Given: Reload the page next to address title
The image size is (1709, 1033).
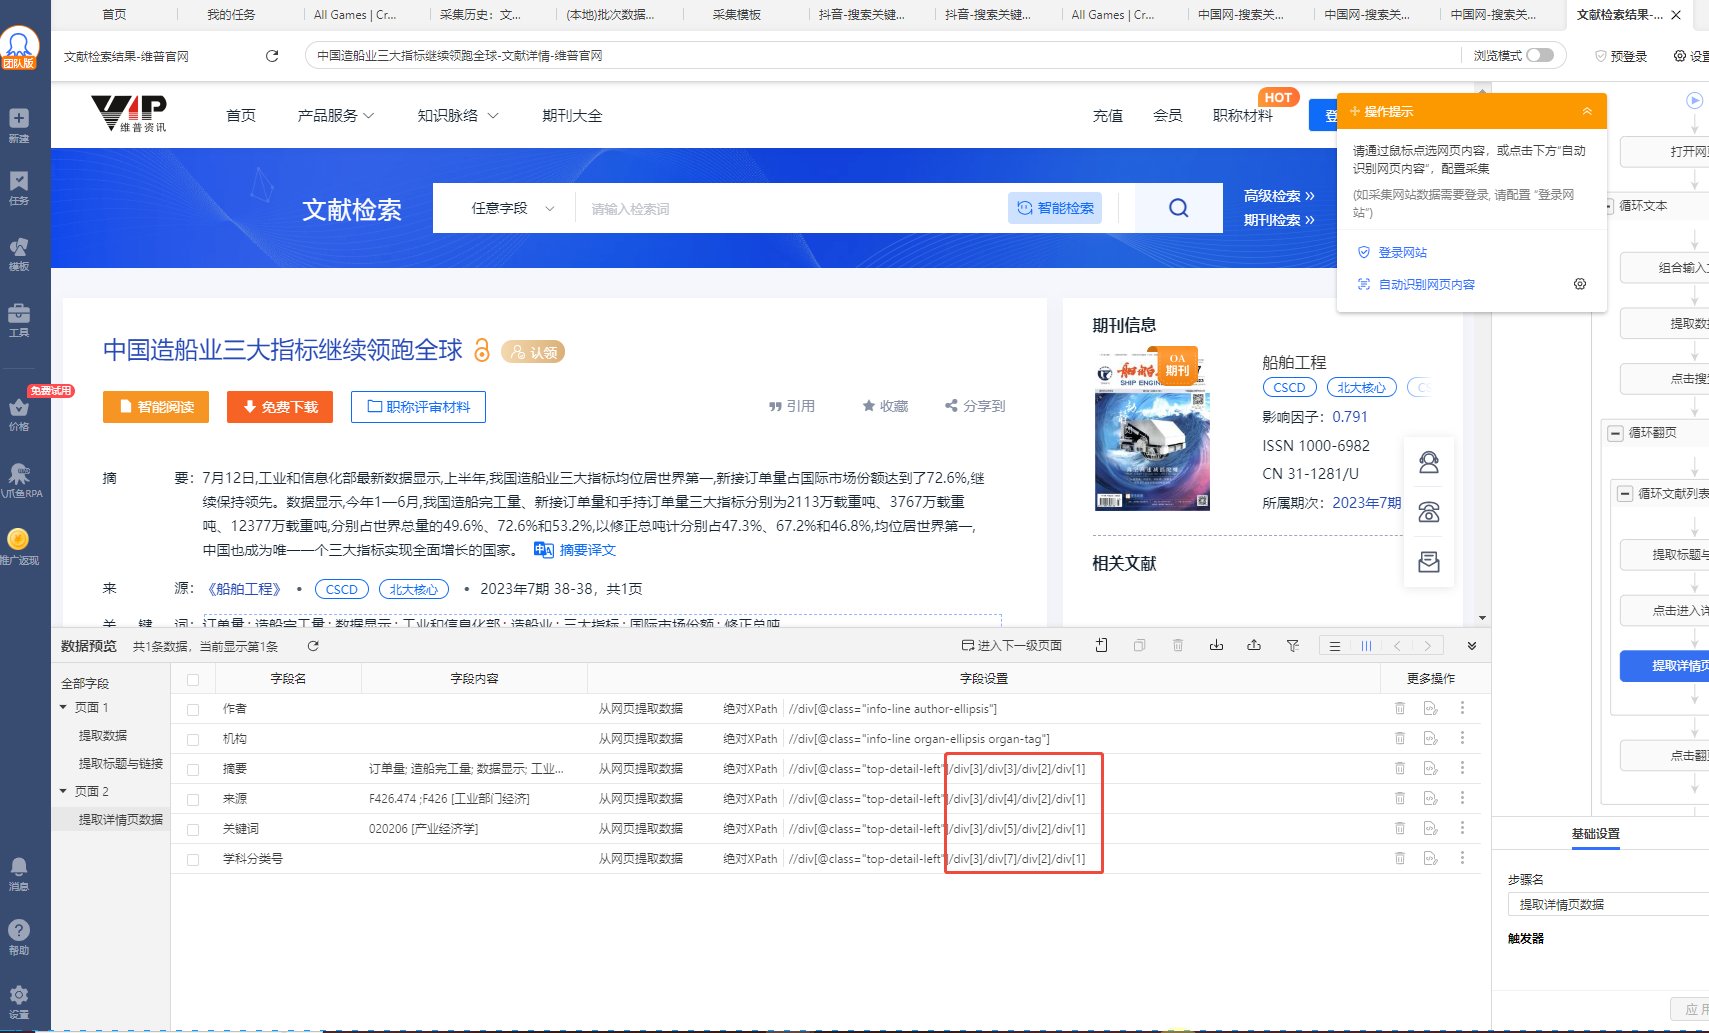Looking at the screenshot, I should click(x=272, y=56).
